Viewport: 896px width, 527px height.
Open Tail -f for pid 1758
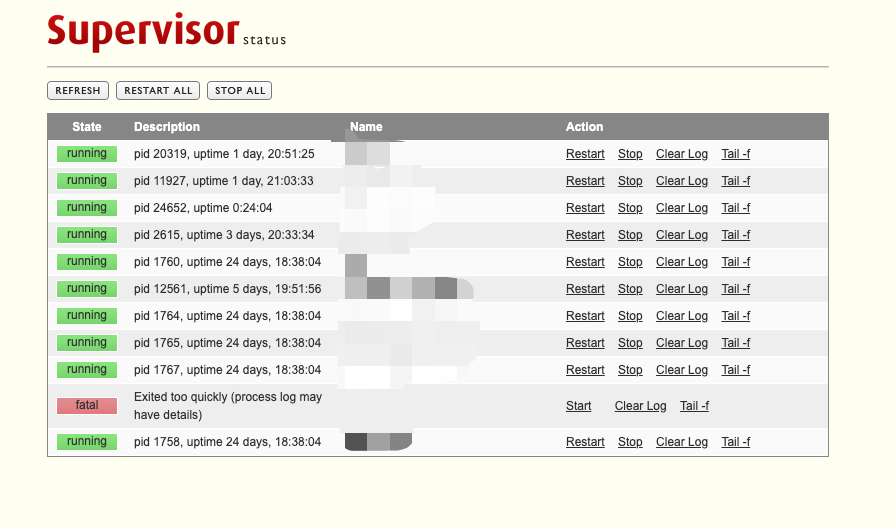click(x=735, y=442)
